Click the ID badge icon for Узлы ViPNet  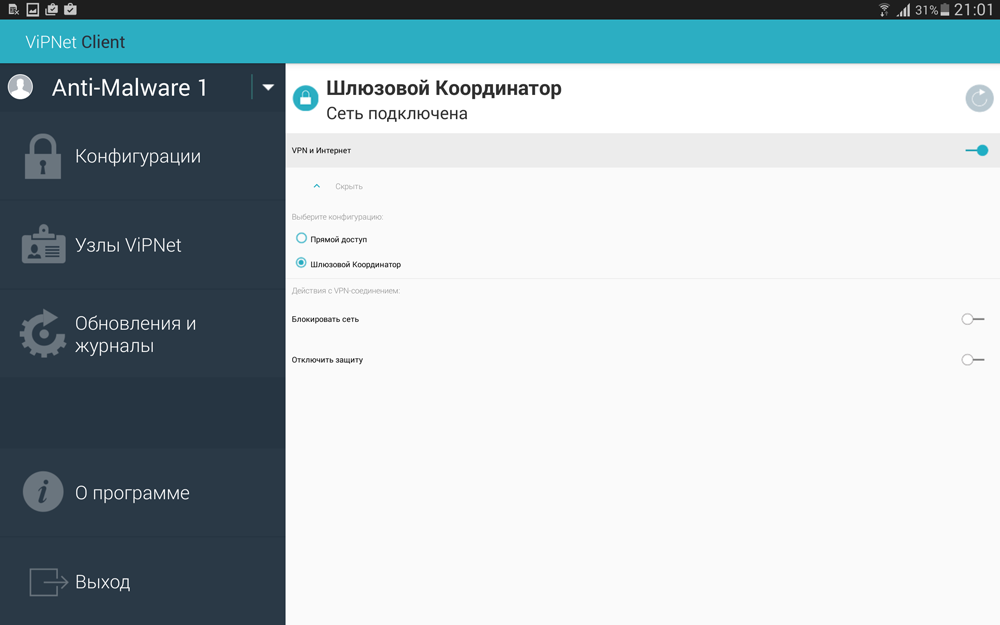point(43,244)
